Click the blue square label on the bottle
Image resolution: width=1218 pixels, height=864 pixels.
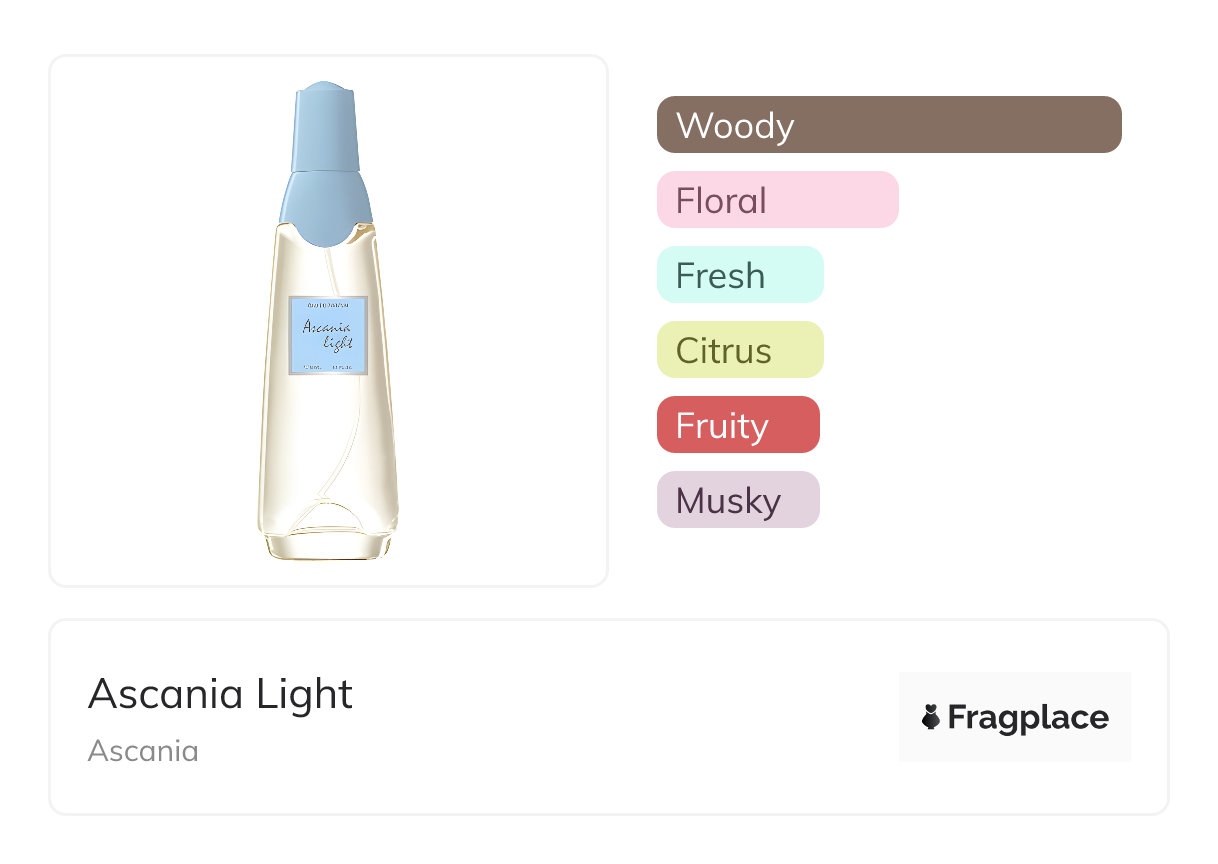click(x=328, y=335)
